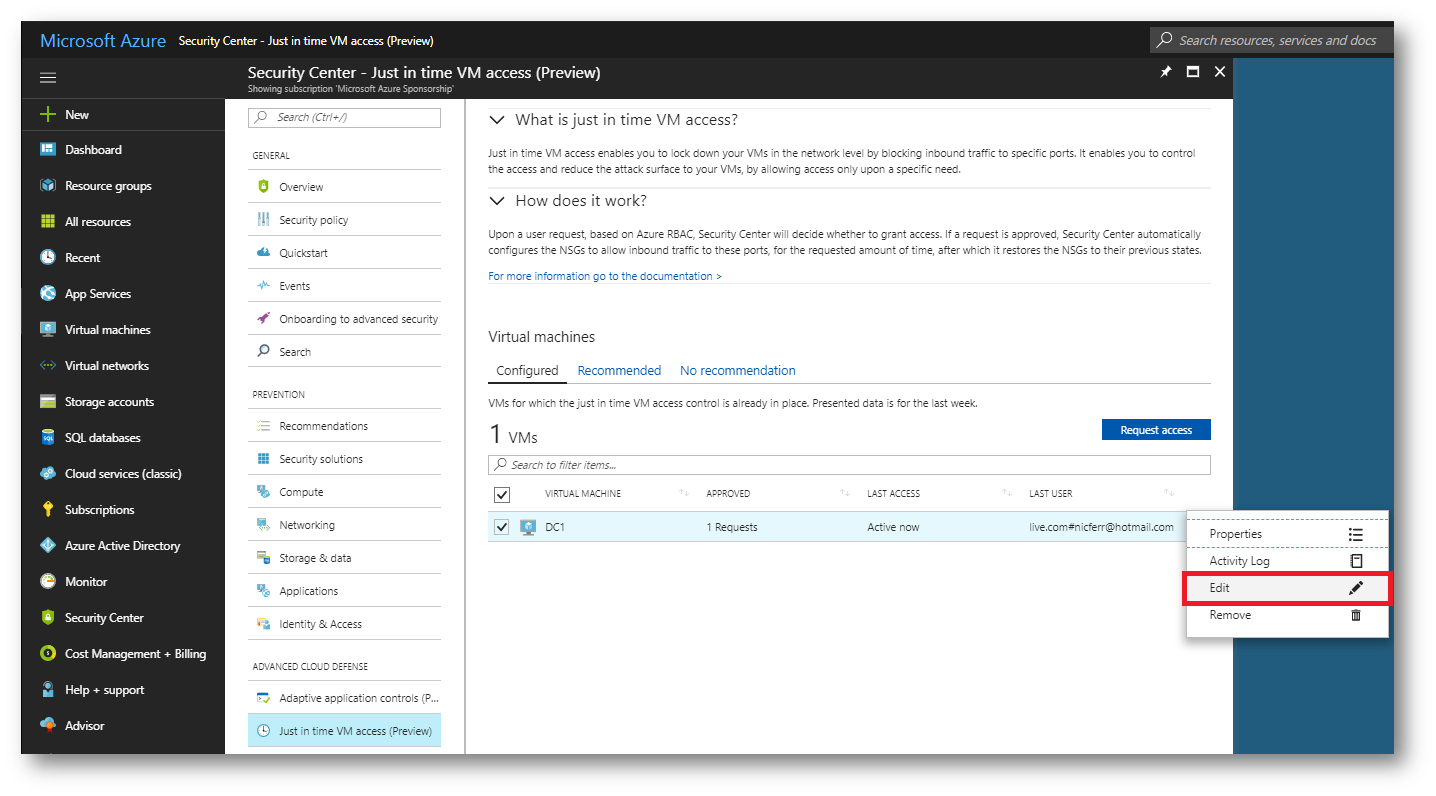Open the Dashboard icon in sidebar

coord(47,150)
